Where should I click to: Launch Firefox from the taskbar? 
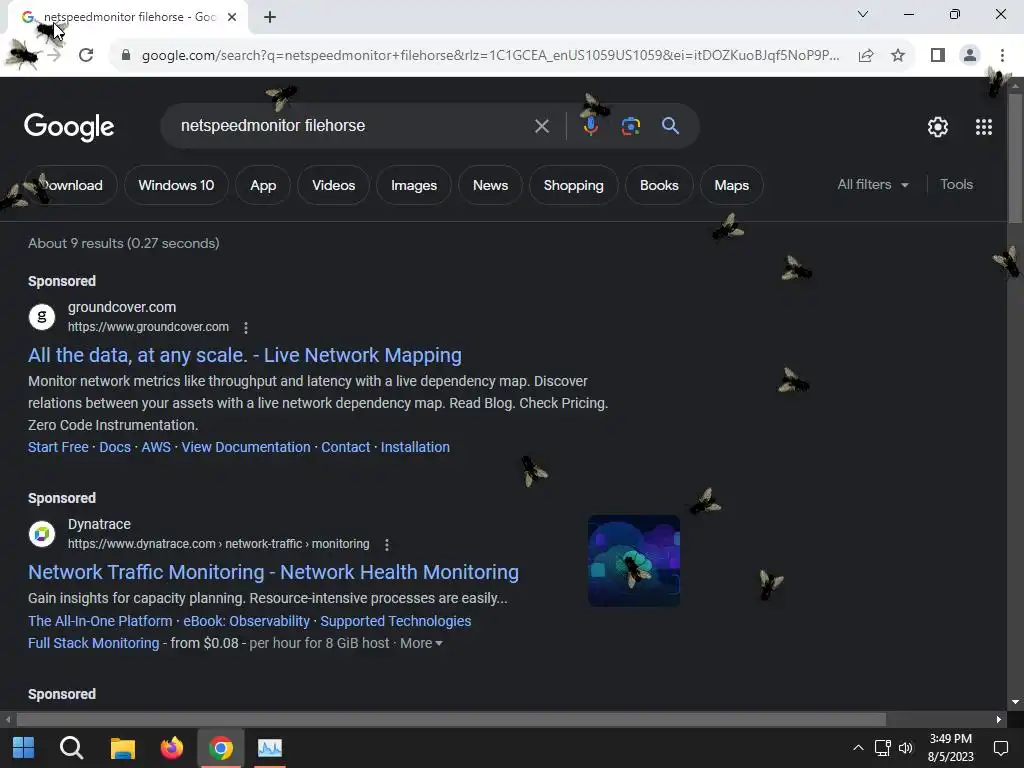(172, 748)
